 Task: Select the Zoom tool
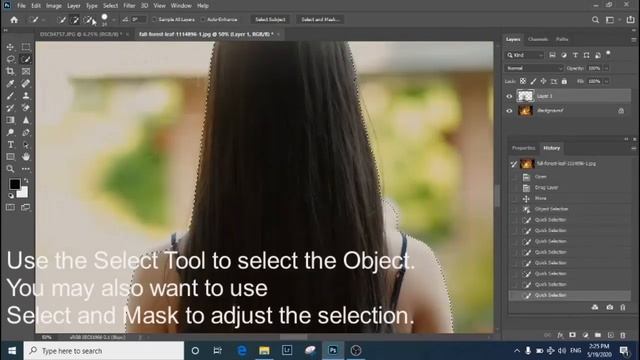click(10, 169)
